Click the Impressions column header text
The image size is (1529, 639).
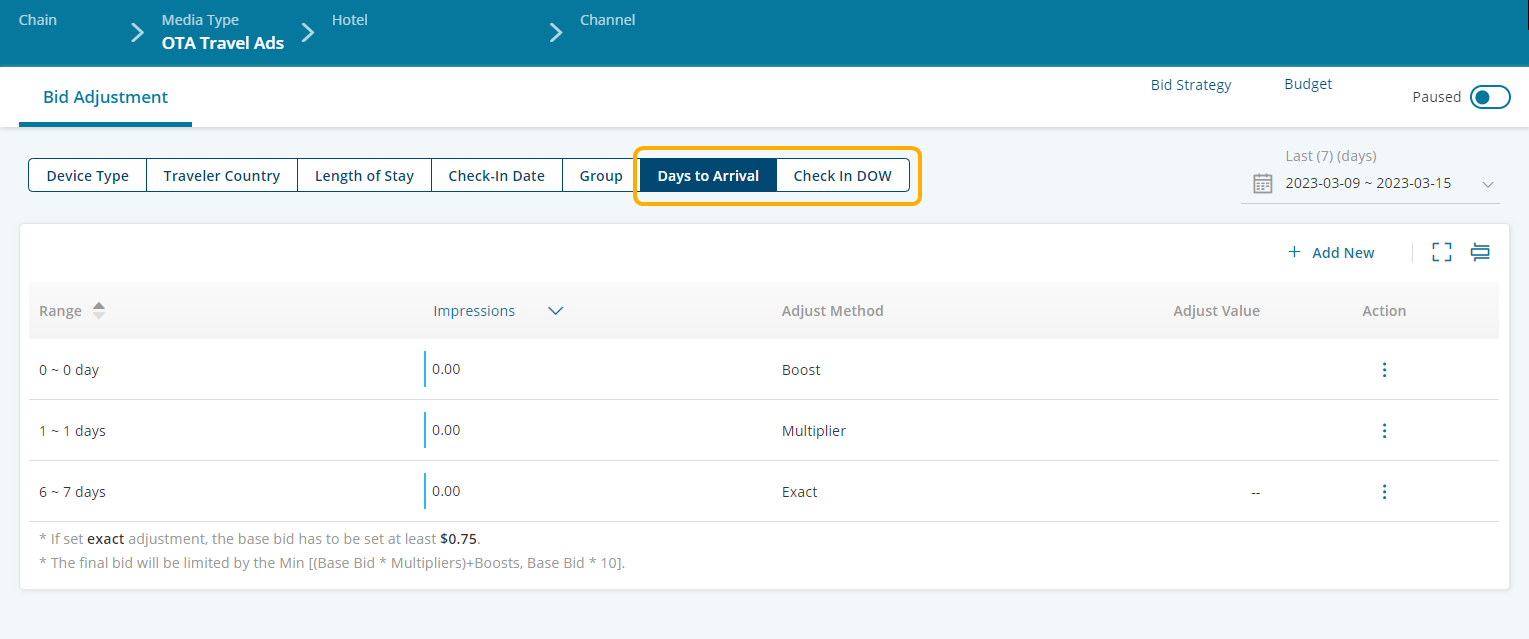click(474, 311)
